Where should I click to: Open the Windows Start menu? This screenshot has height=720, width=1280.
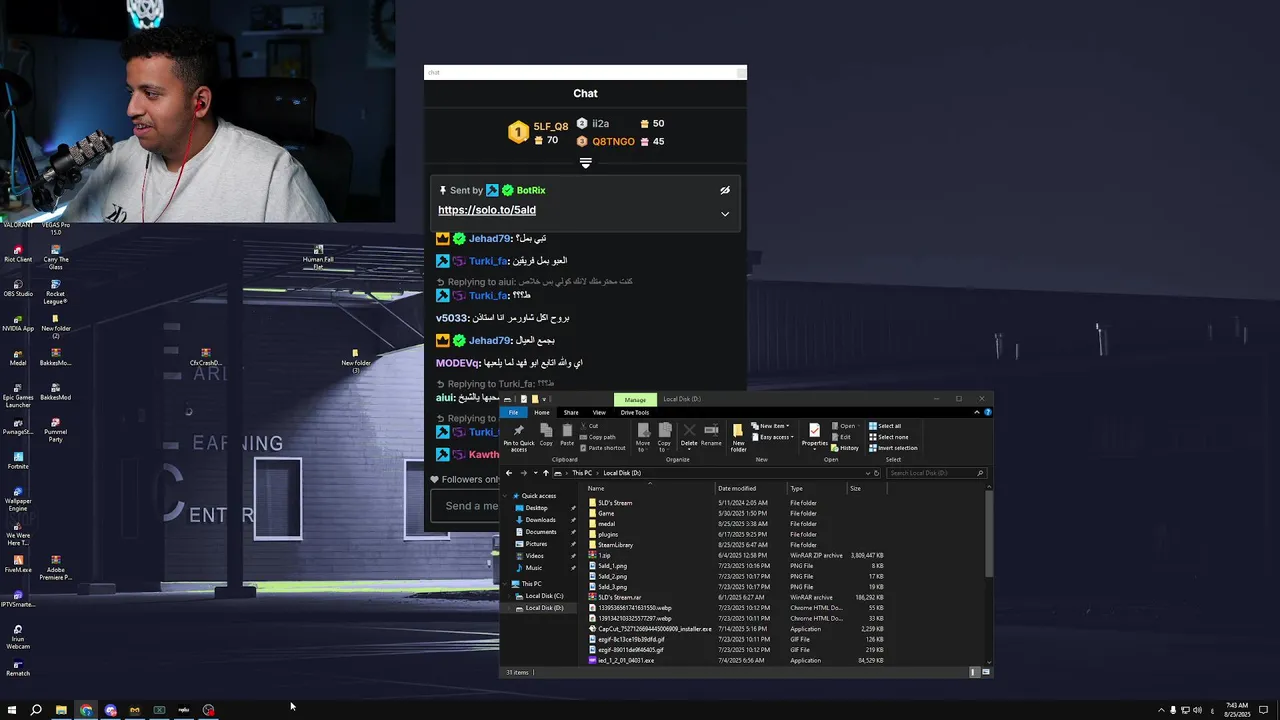[12, 710]
